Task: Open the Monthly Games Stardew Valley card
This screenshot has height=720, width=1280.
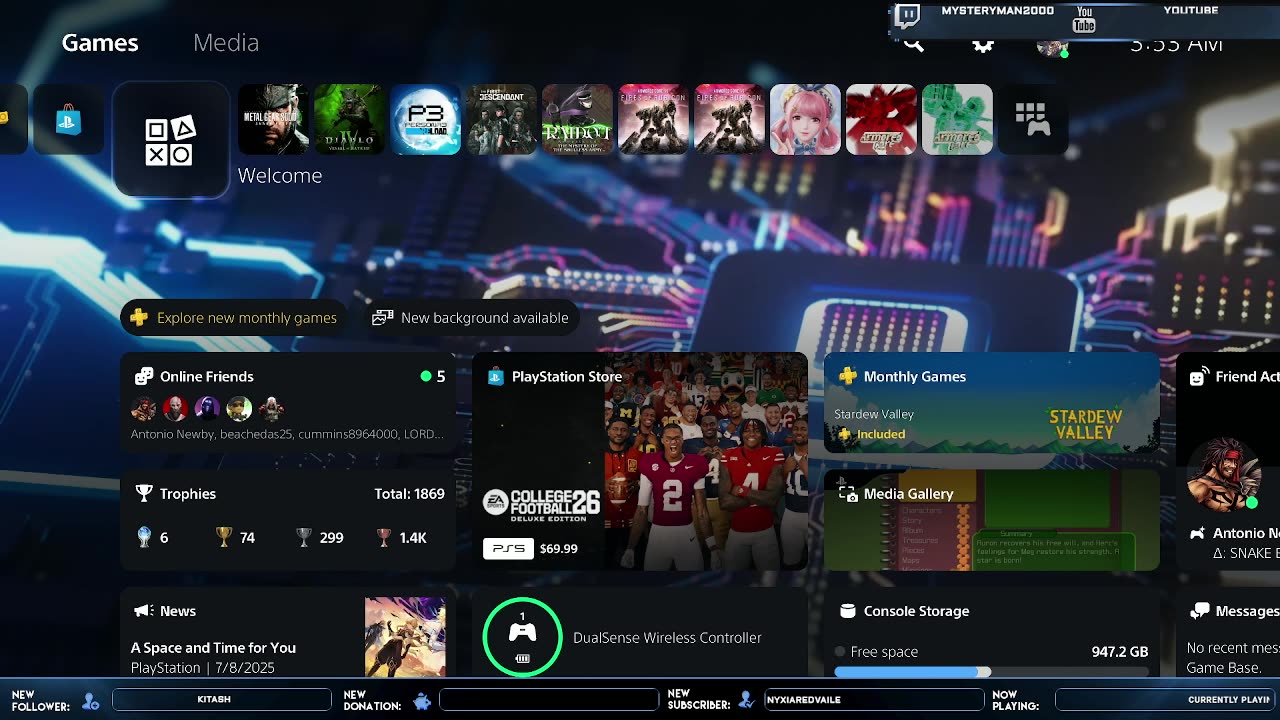Action: [x=992, y=403]
